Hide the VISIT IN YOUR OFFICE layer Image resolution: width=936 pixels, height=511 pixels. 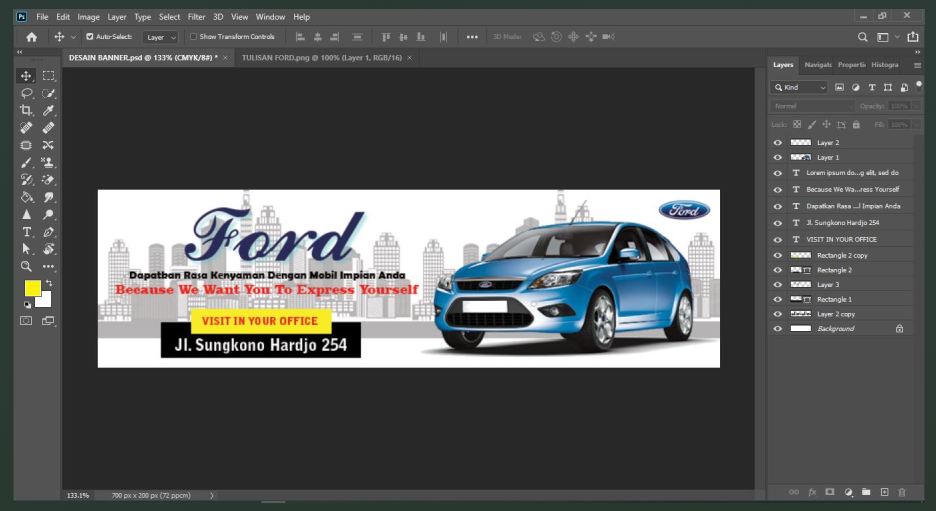pos(777,239)
